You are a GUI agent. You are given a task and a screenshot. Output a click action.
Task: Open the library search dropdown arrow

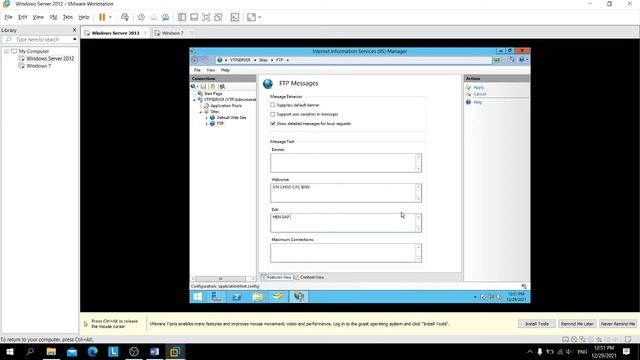(x=75, y=40)
